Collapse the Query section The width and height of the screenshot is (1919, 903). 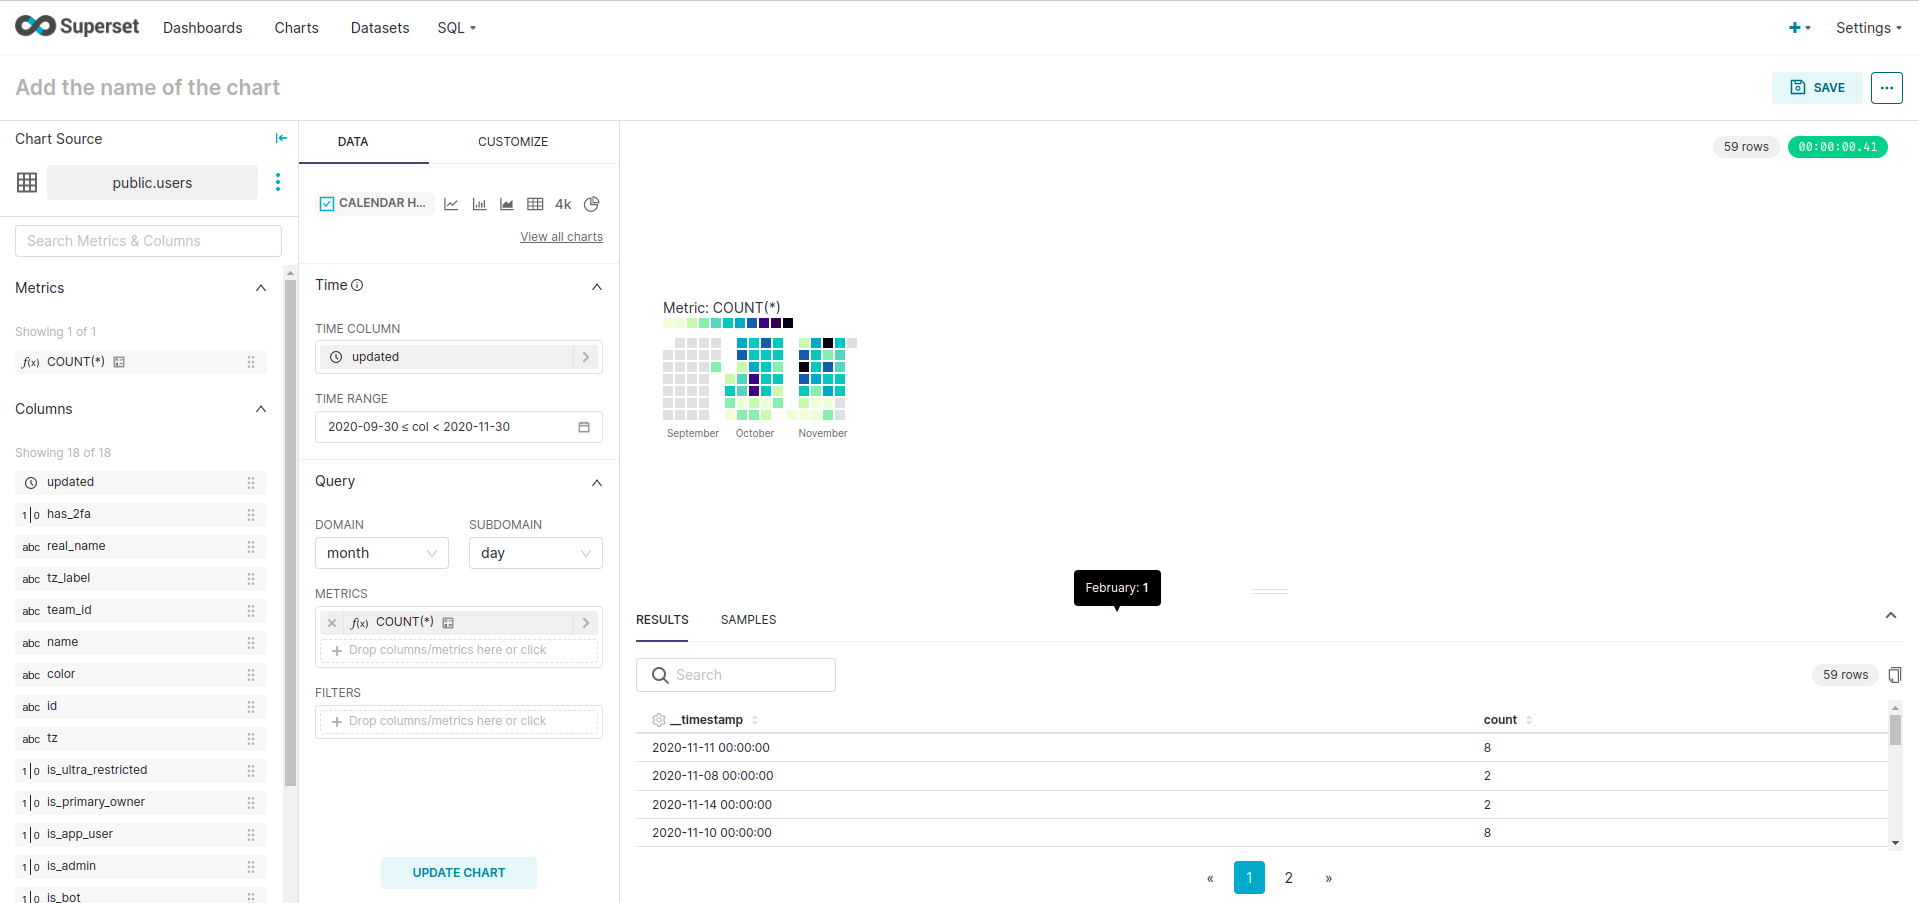(x=597, y=482)
